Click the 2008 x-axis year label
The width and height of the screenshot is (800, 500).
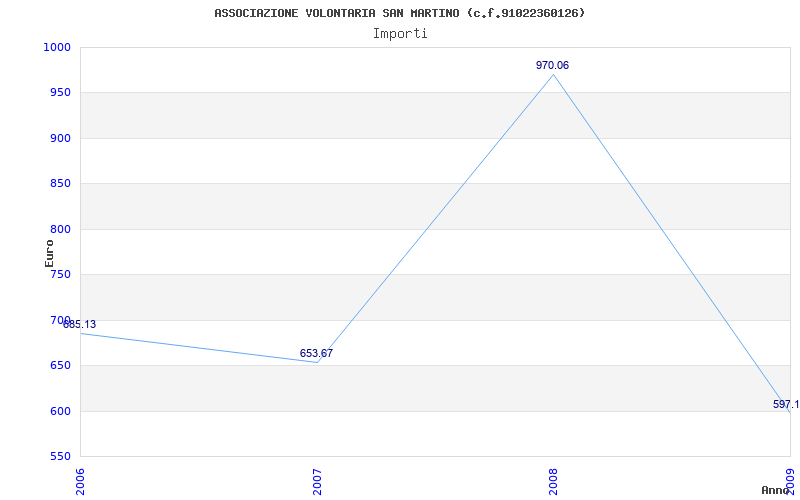[x=554, y=482]
